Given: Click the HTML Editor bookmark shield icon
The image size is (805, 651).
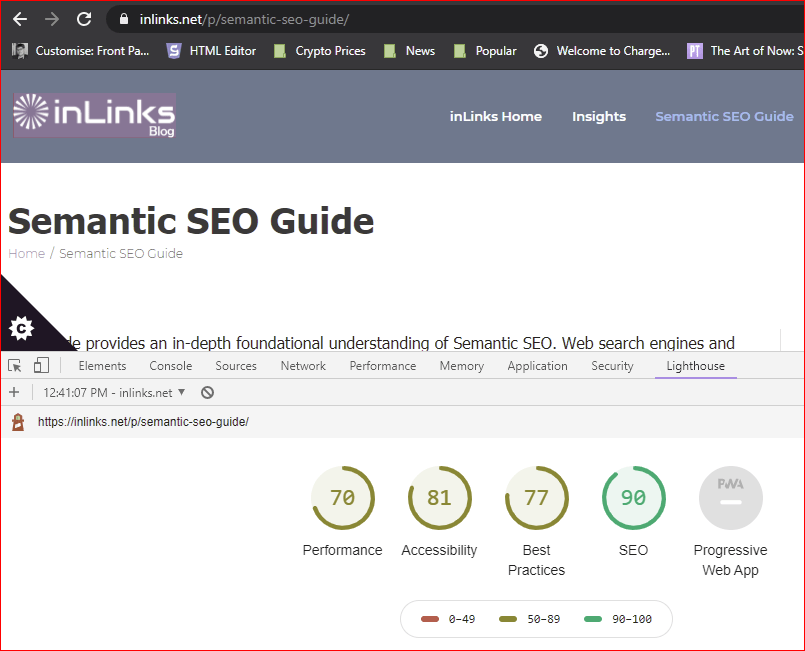Looking at the screenshot, I should (174, 51).
